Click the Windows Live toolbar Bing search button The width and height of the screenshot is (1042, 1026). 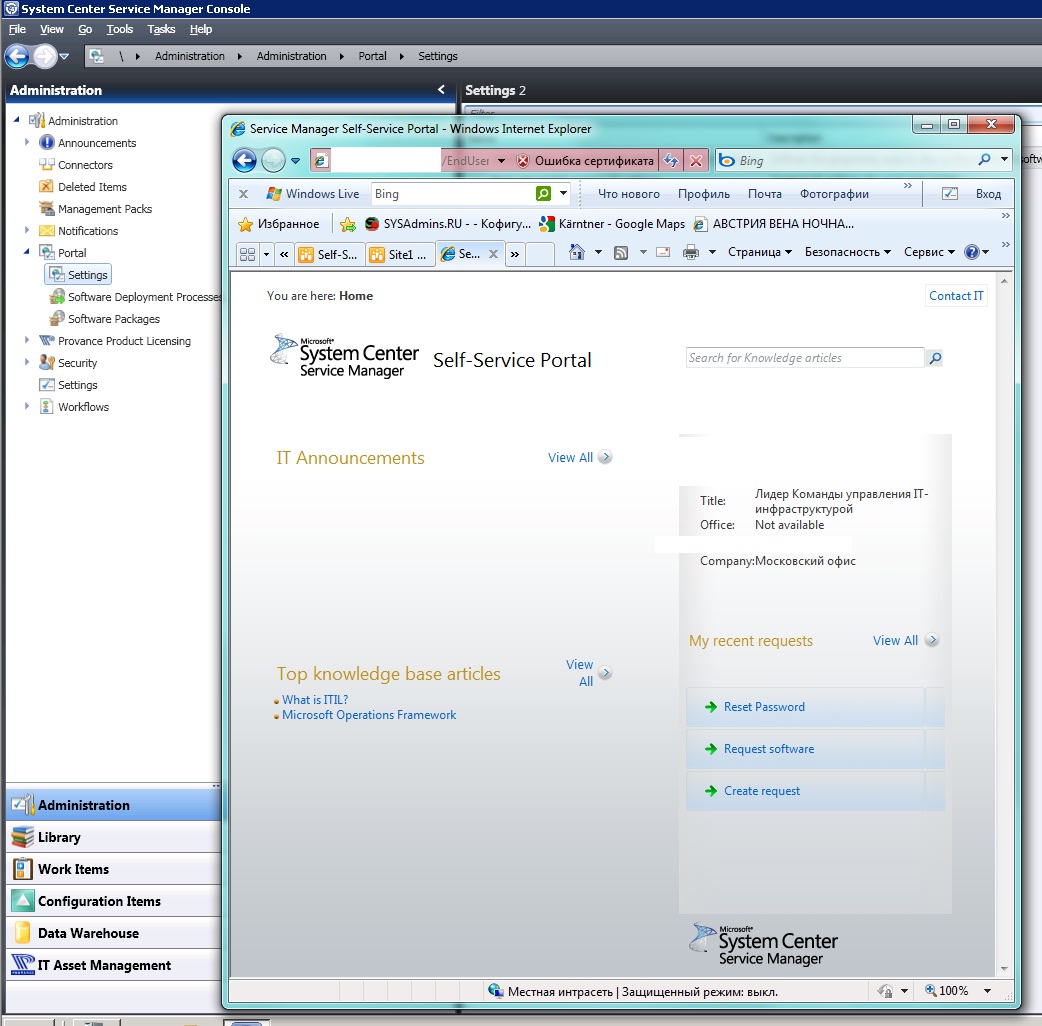[544, 193]
